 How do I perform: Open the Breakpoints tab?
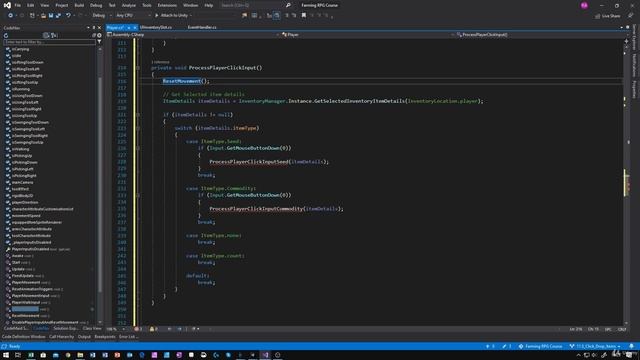105,337
